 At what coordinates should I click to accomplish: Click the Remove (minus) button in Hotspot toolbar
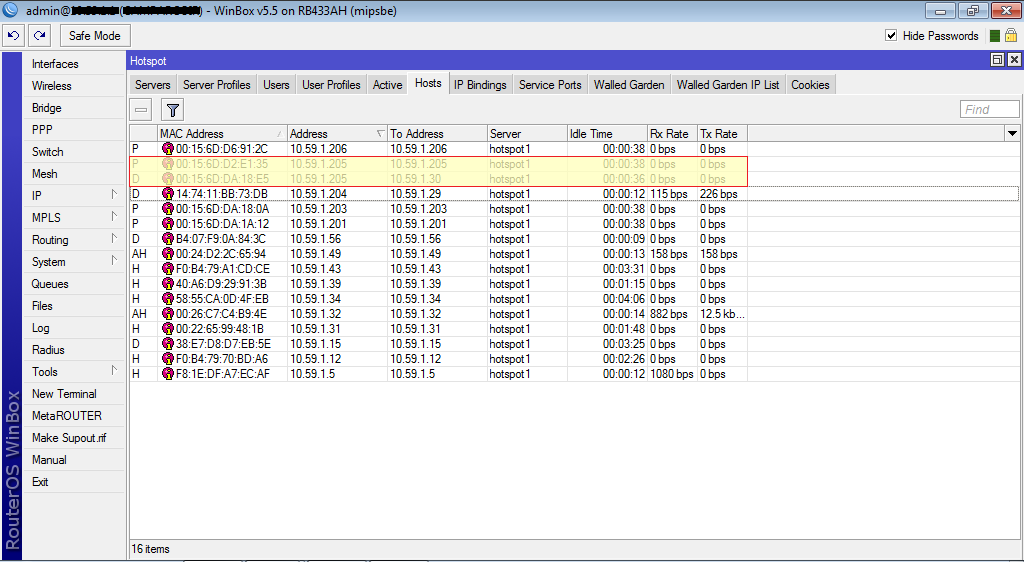coord(141,110)
